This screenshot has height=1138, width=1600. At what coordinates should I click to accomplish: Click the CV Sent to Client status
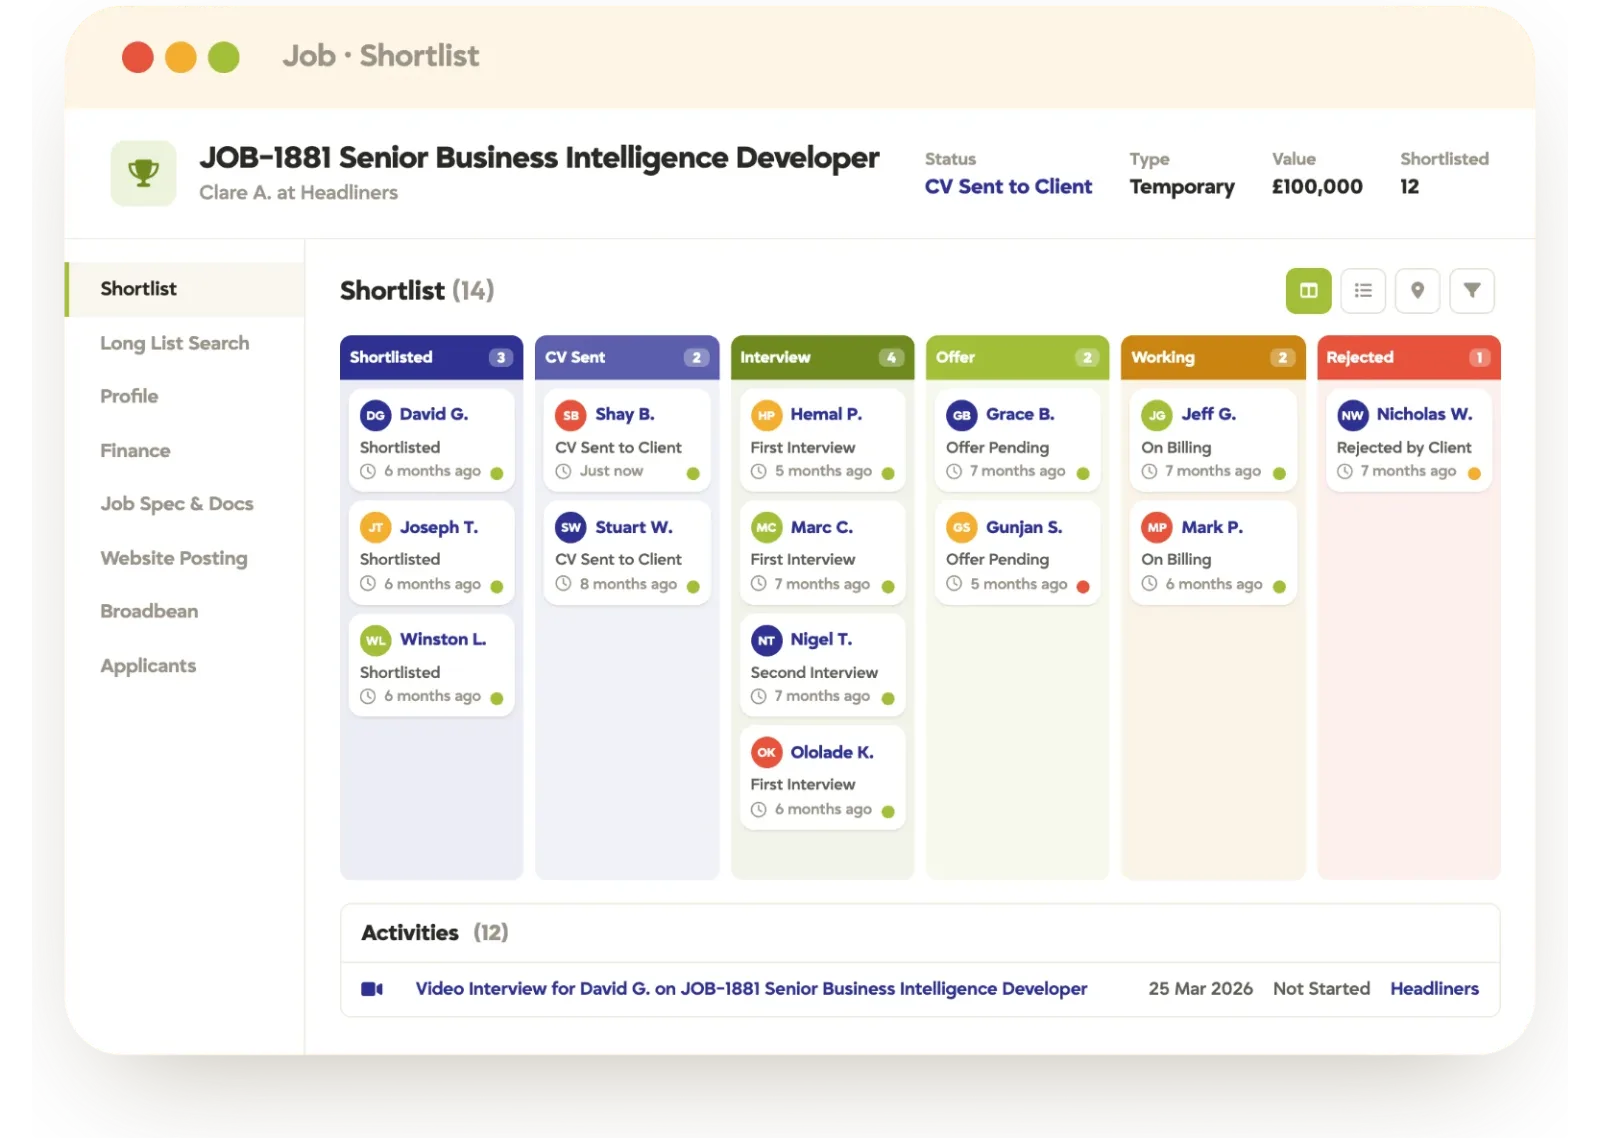click(1008, 187)
